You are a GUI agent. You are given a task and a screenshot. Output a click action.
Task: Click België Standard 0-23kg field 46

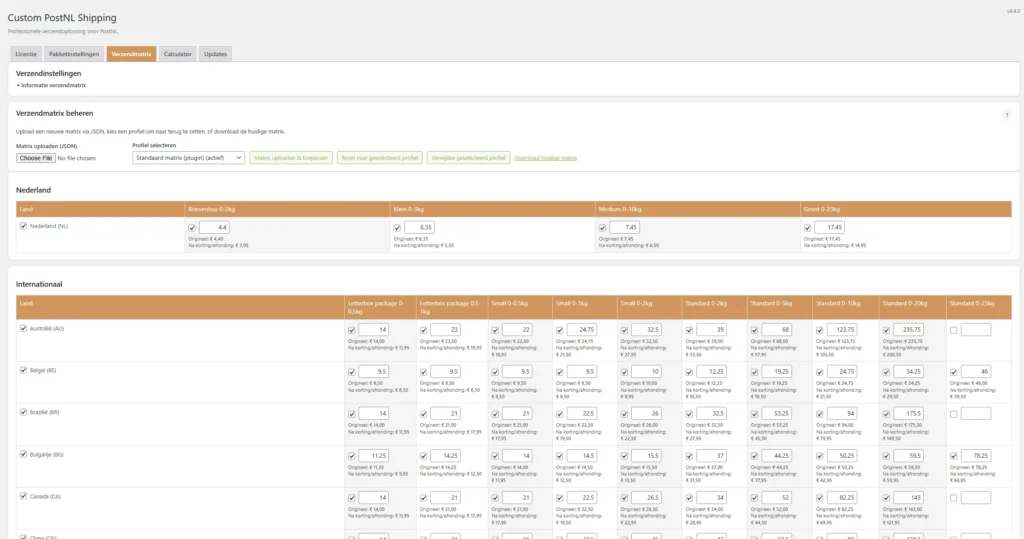(x=976, y=372)
